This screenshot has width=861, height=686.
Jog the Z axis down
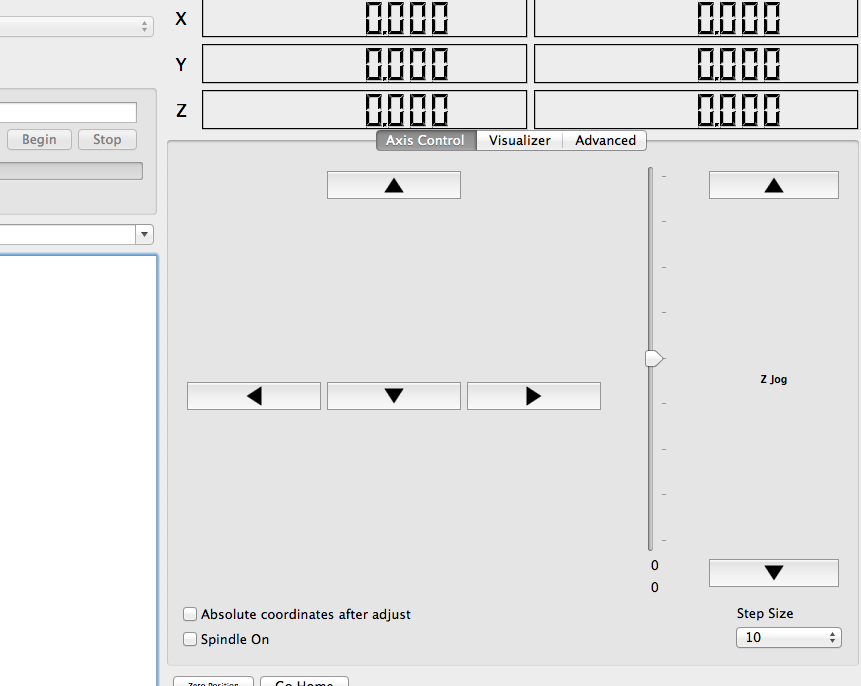(x=773, y=572)
